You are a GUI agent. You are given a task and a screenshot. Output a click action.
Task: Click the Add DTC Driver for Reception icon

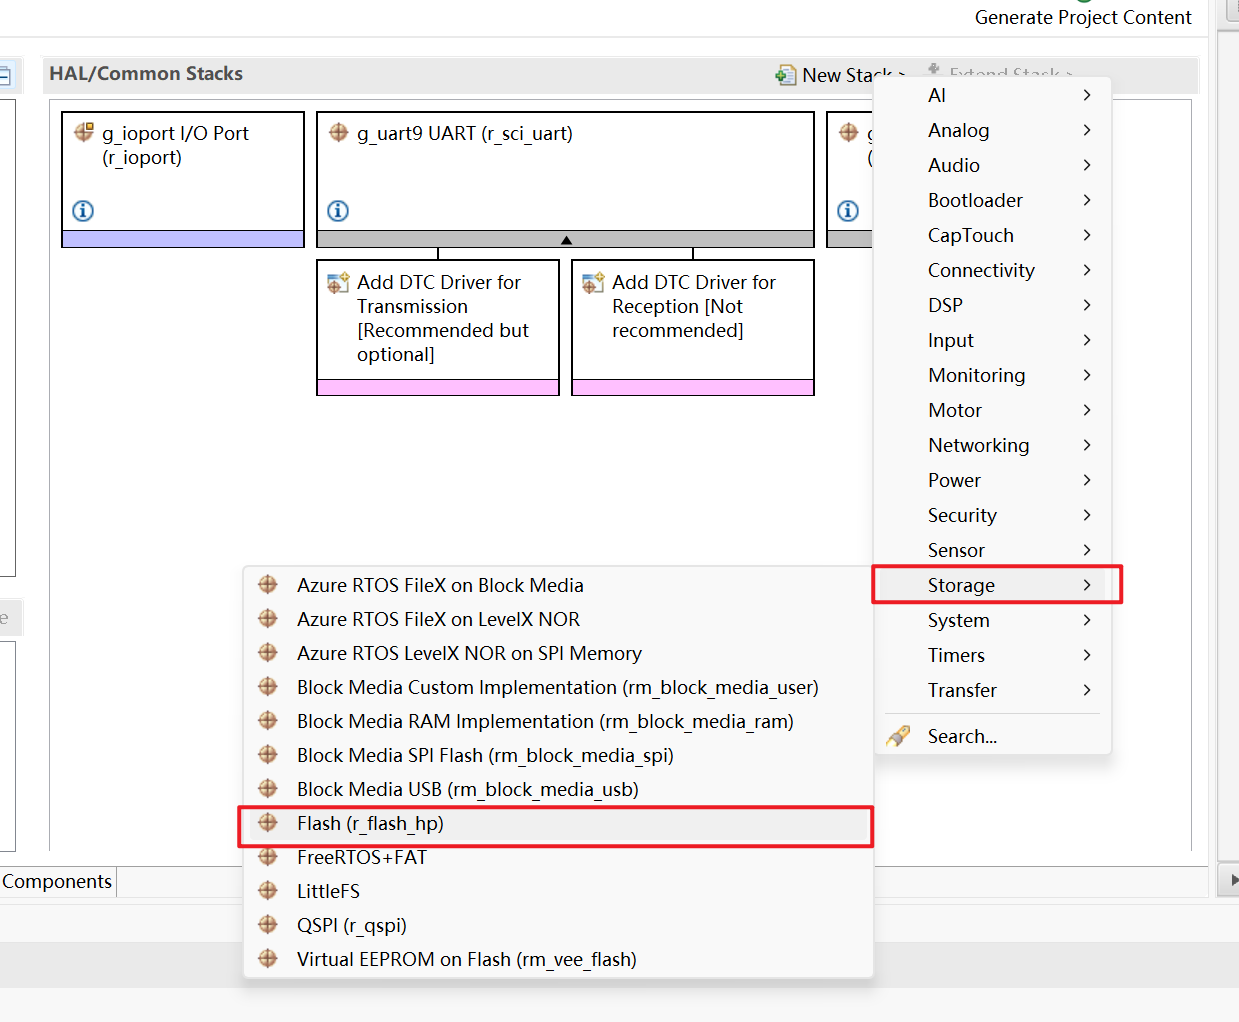[x=594, y=283]
